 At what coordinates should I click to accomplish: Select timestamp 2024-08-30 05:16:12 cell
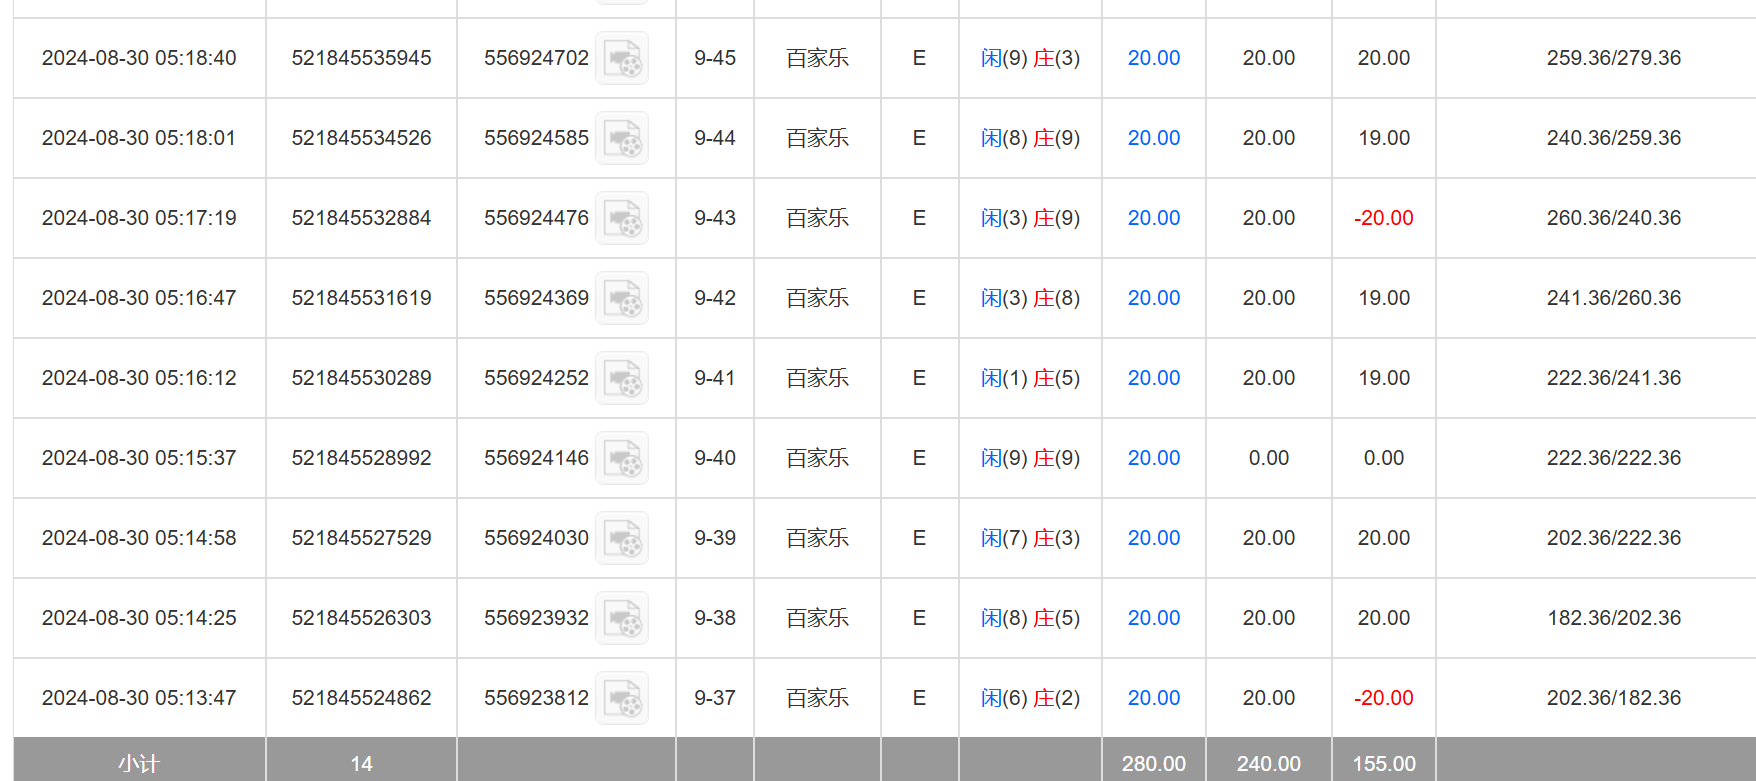(x=139, y=378)
